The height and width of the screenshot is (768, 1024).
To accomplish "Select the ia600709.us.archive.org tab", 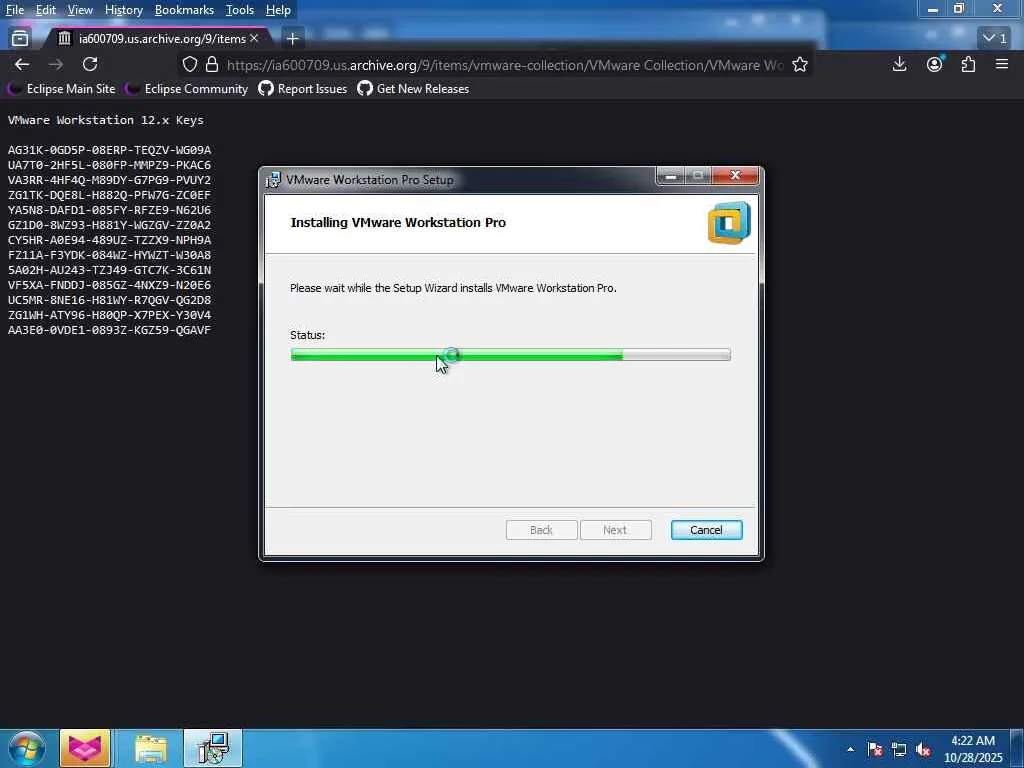I will [157, 39].
